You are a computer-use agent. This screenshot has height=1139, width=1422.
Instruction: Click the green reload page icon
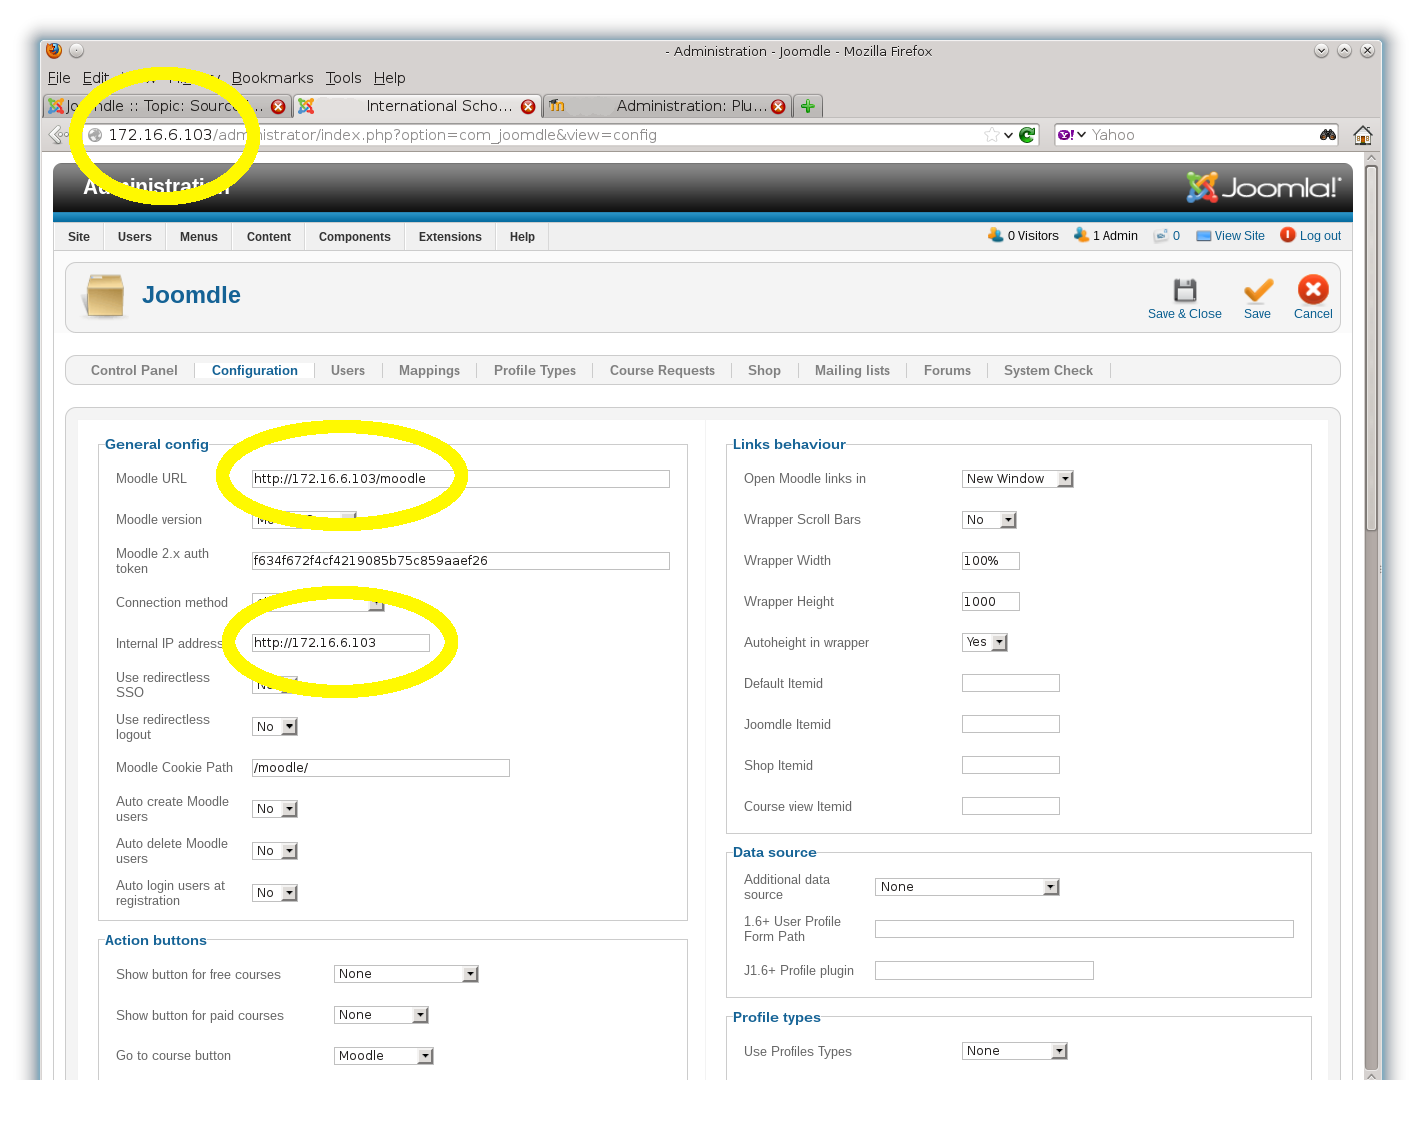tap(1027, 135)
